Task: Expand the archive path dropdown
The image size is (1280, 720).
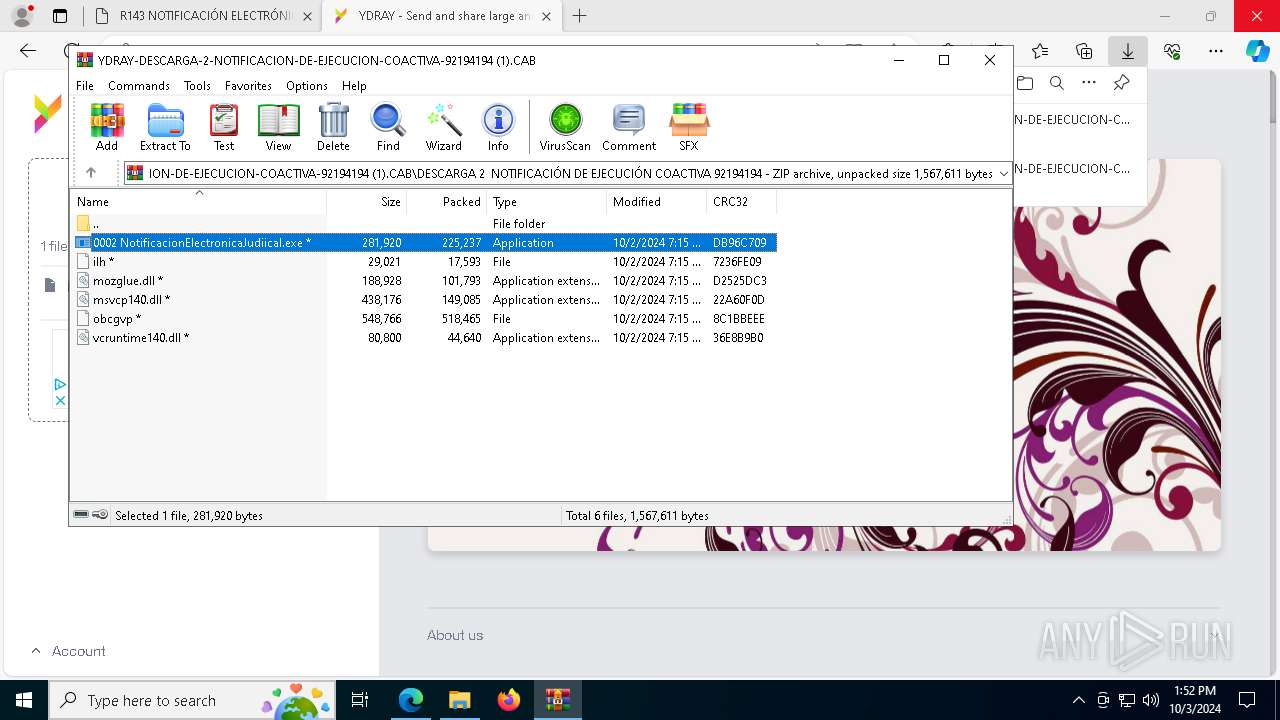Action: (x=1003, y=174)
